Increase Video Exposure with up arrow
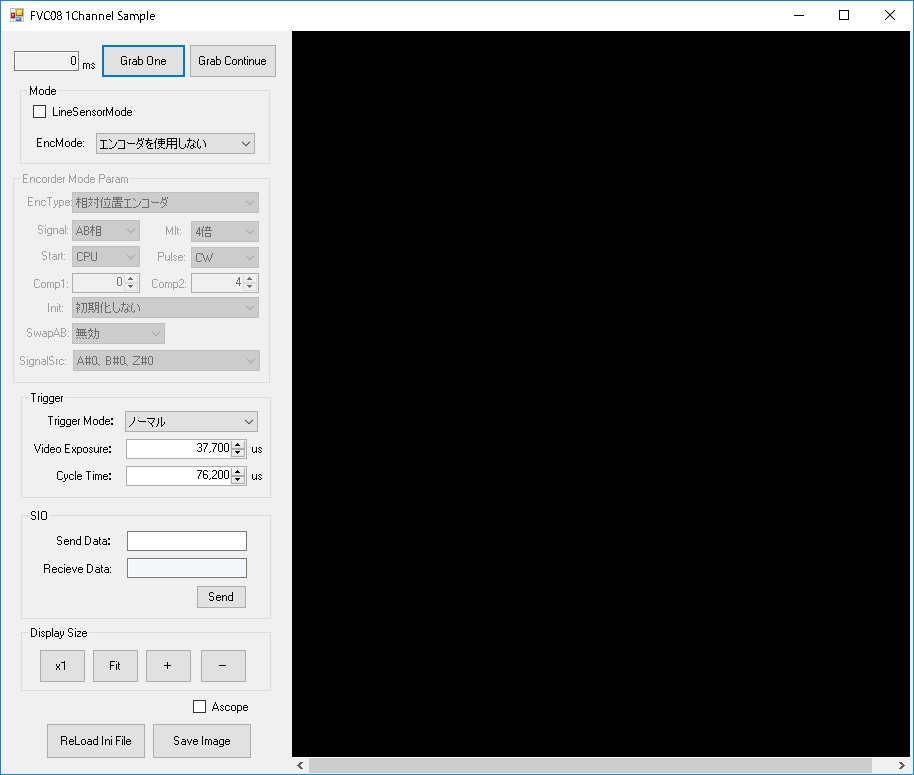The image size is (914, 775). pos(238,445)
